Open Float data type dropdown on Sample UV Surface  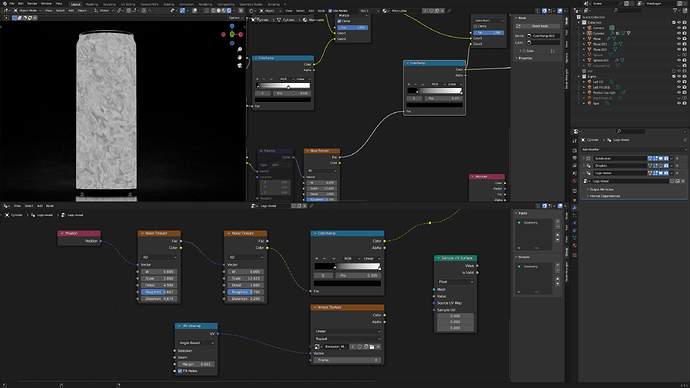click(x=455, y=282)
